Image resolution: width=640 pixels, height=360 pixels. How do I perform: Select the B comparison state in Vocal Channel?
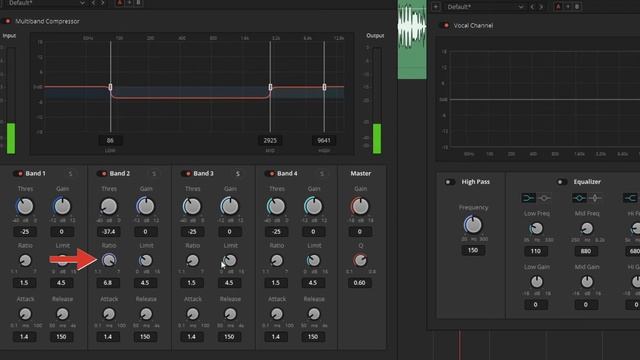[577, 7]
